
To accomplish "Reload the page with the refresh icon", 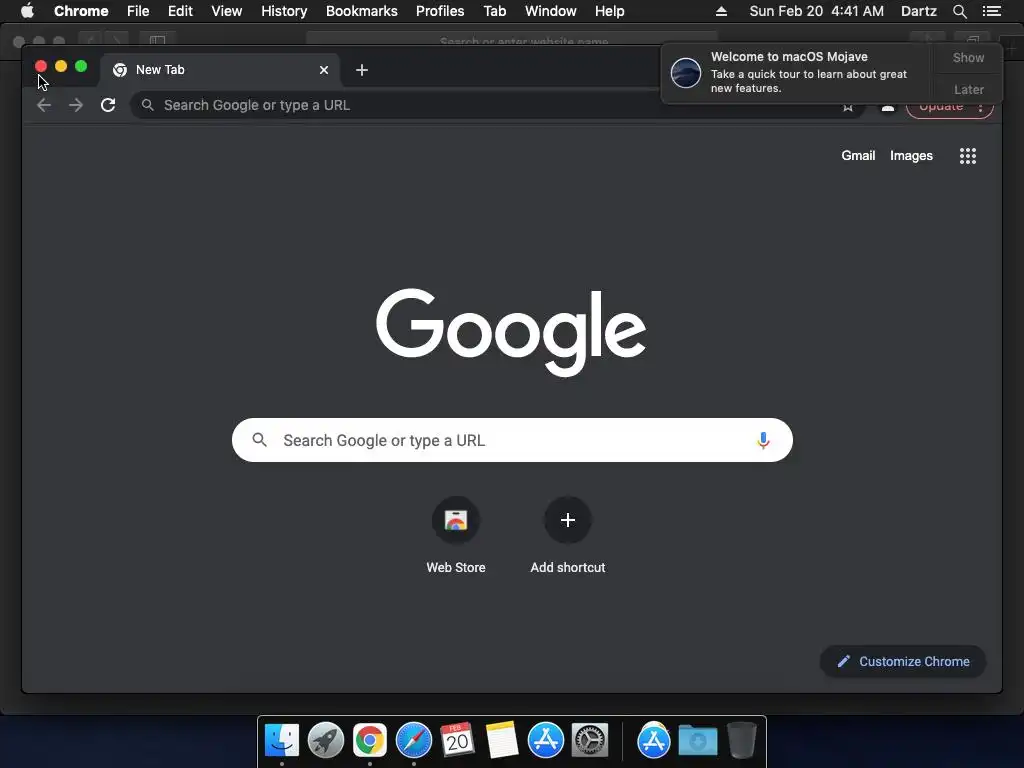I will point(108,105).
